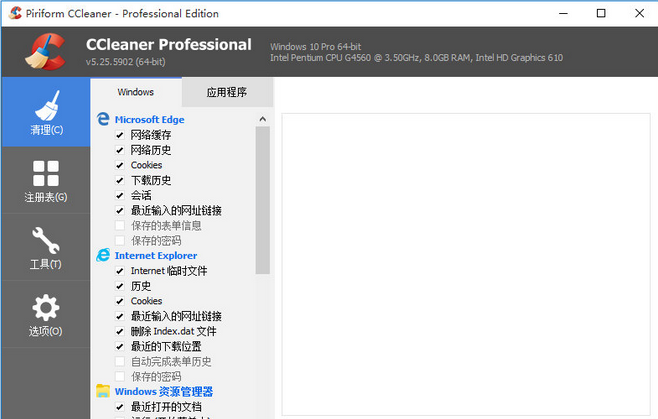Maximize the CCleaner window
Viewport: 658px width, 419px height.
(x=601, y=13)
